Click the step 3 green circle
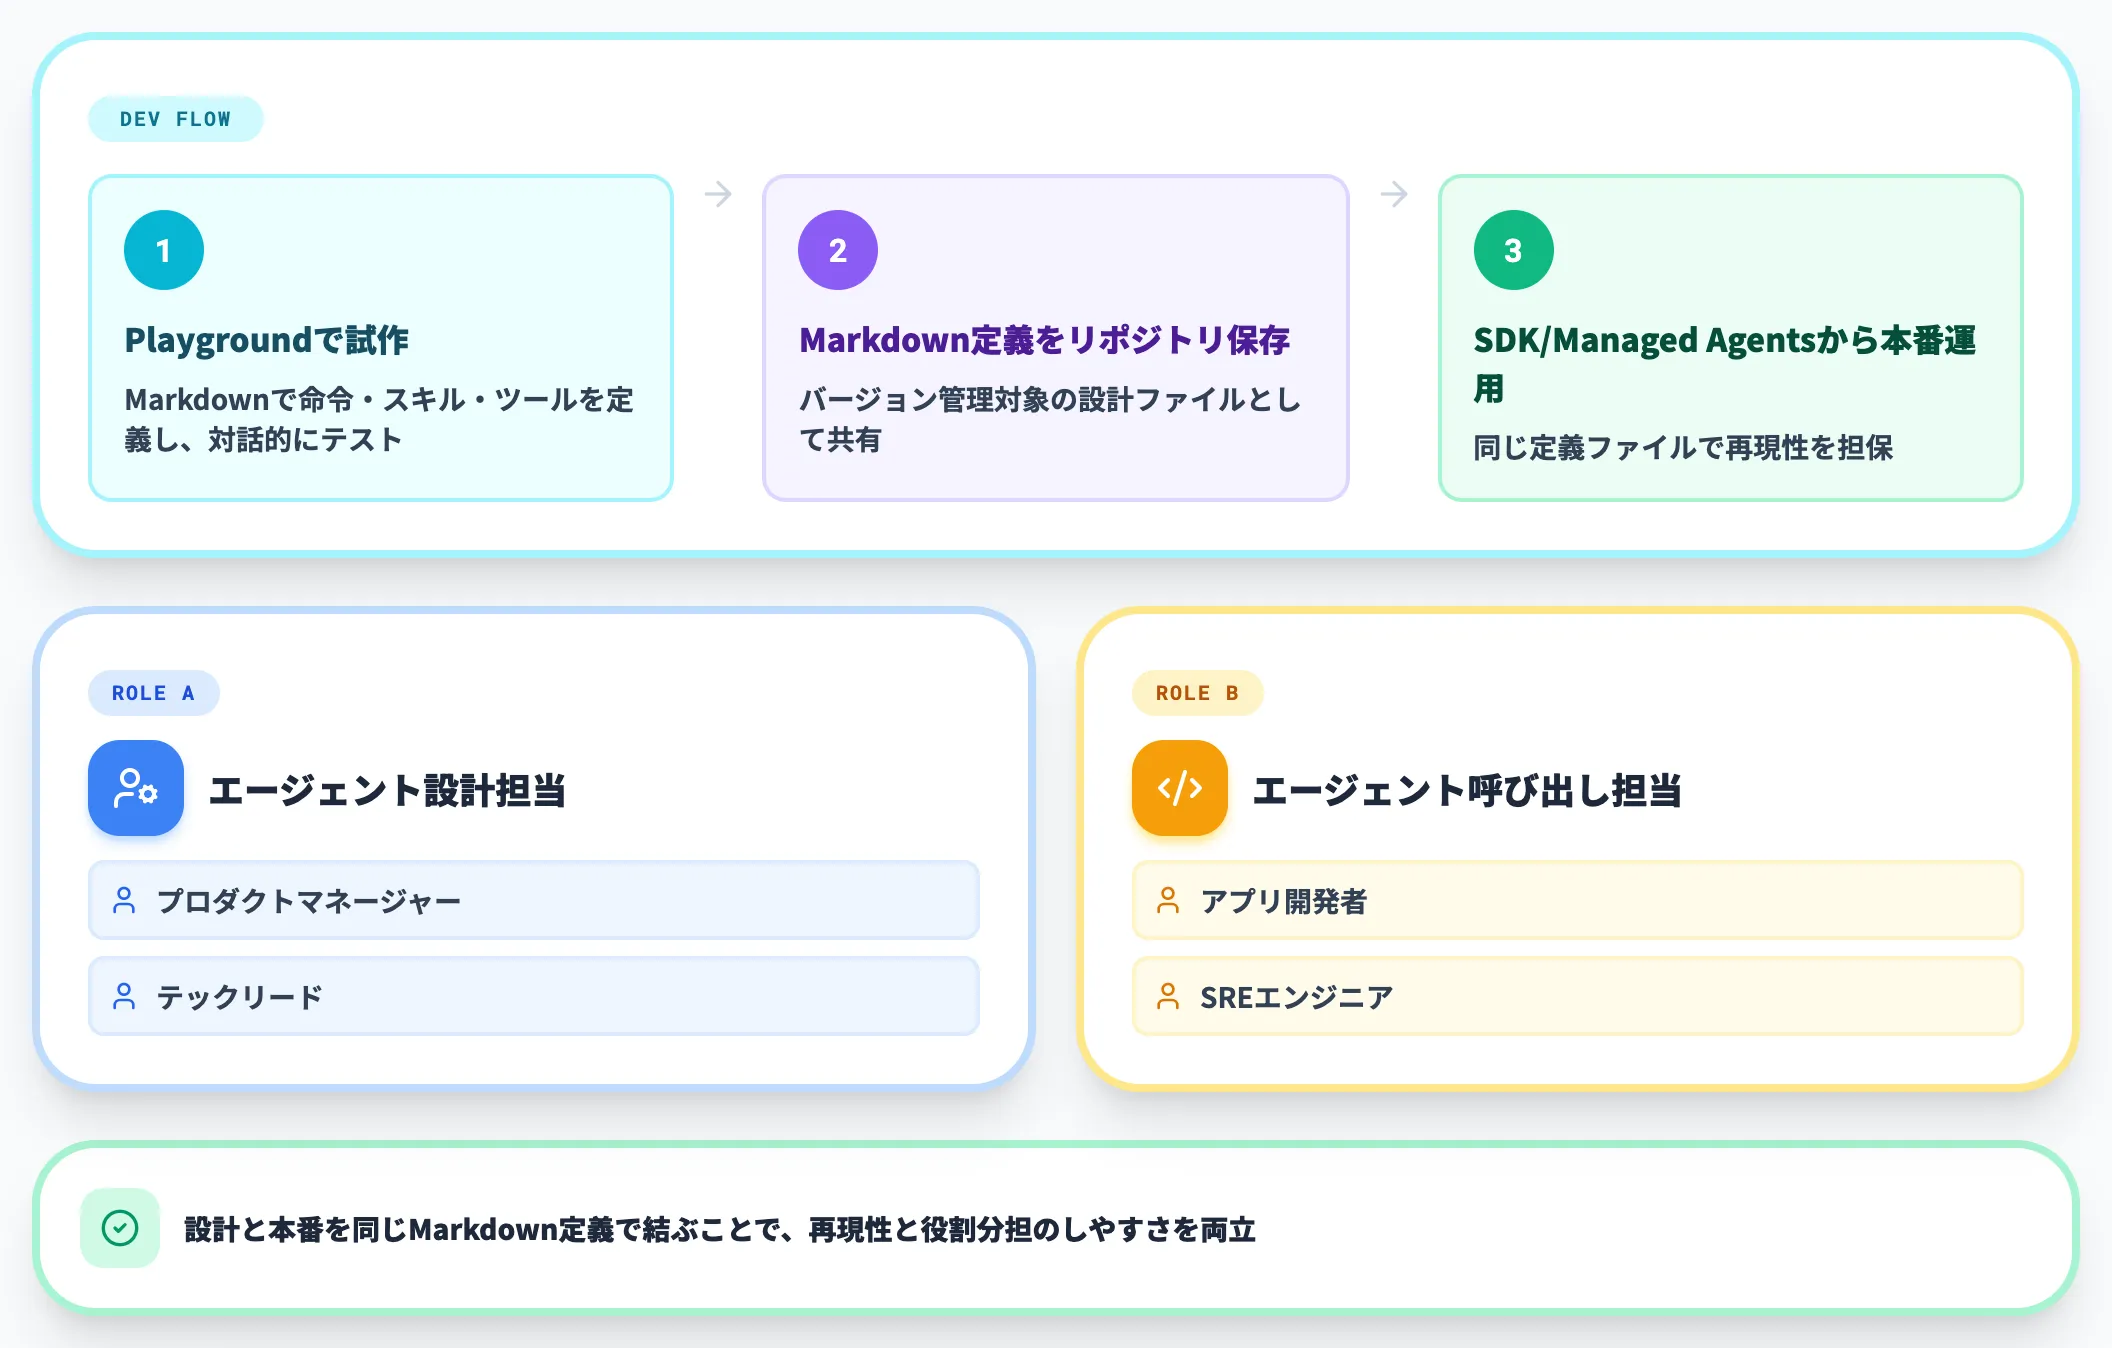Image resolution: width=2112 pixels, height=1348 pixels. tap(1514, 250)
